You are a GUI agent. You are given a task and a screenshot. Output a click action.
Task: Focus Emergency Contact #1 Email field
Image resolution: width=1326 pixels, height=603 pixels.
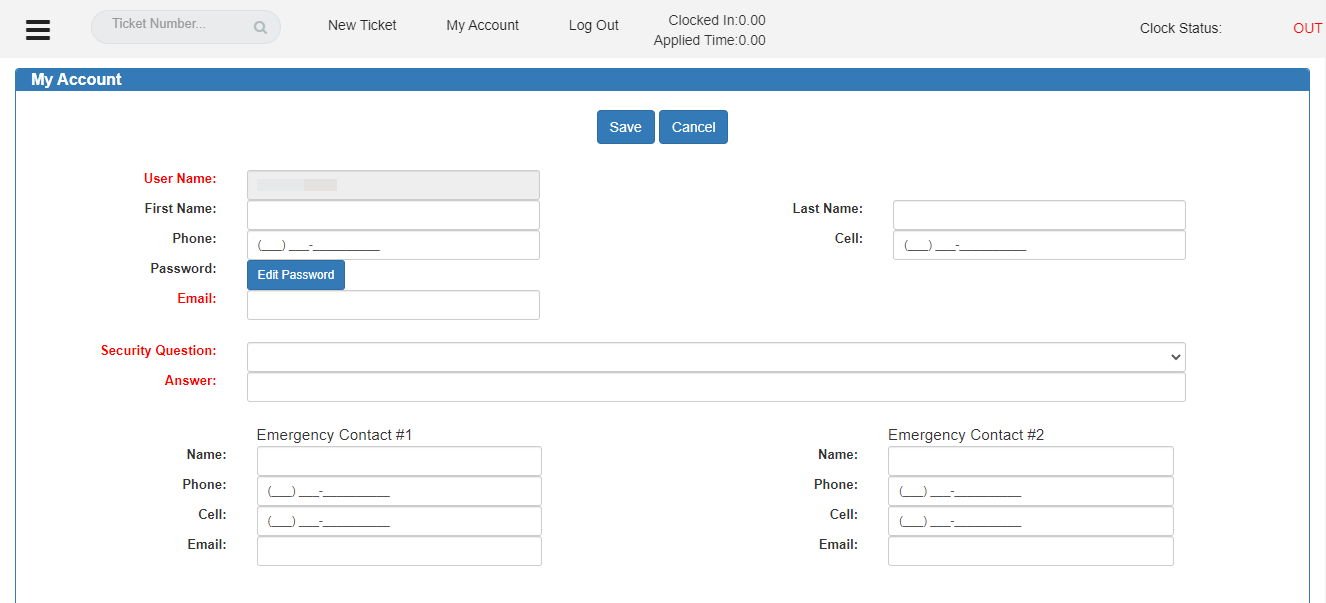pyautogui.click(x=399, y=551)
